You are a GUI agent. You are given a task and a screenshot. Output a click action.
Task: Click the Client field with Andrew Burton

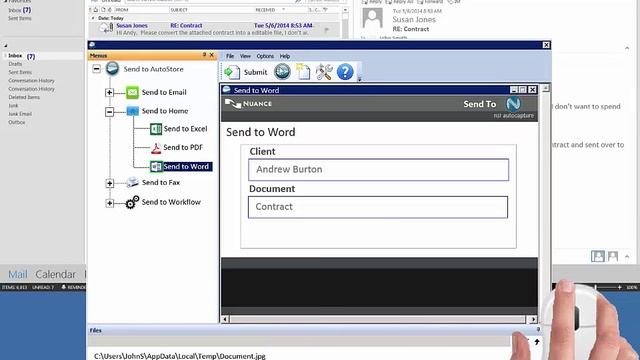pos(378,169)
